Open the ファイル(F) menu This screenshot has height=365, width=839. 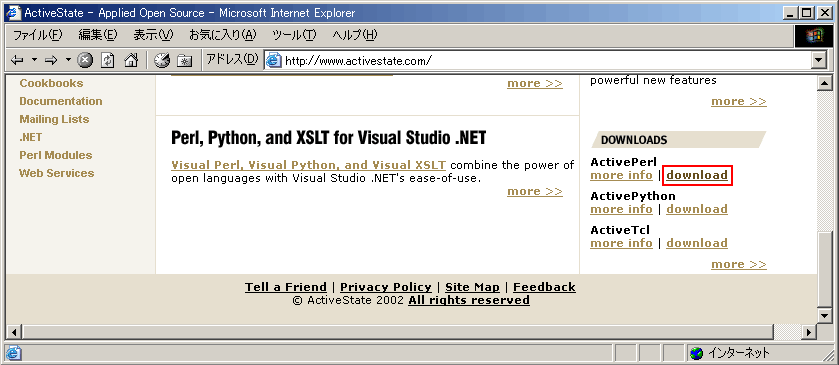pyautogui.click(x=37, y=35)
